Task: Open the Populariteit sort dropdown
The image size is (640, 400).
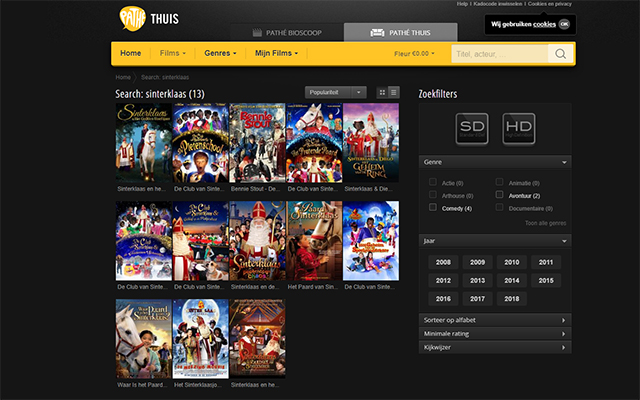Action: [x=336, y=92]
